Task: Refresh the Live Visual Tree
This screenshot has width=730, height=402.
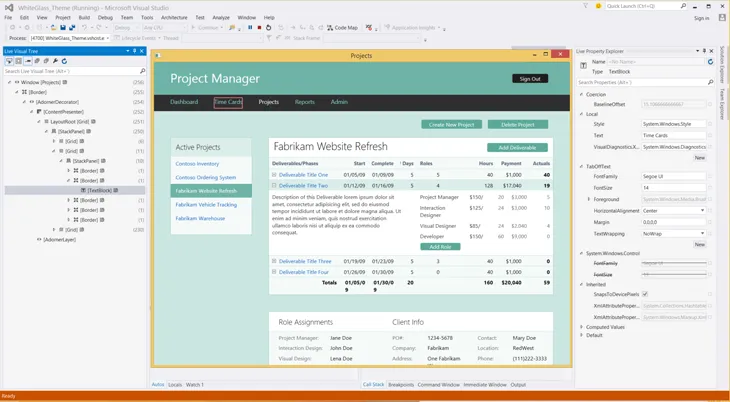Action: tap(64, 61)
